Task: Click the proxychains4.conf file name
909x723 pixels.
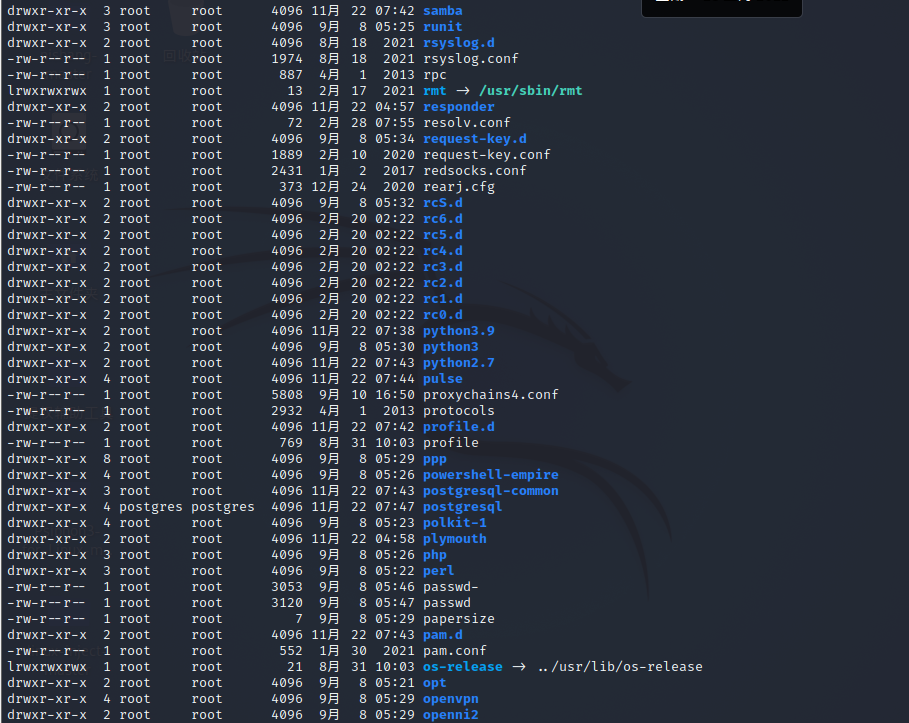Action: 490,395
